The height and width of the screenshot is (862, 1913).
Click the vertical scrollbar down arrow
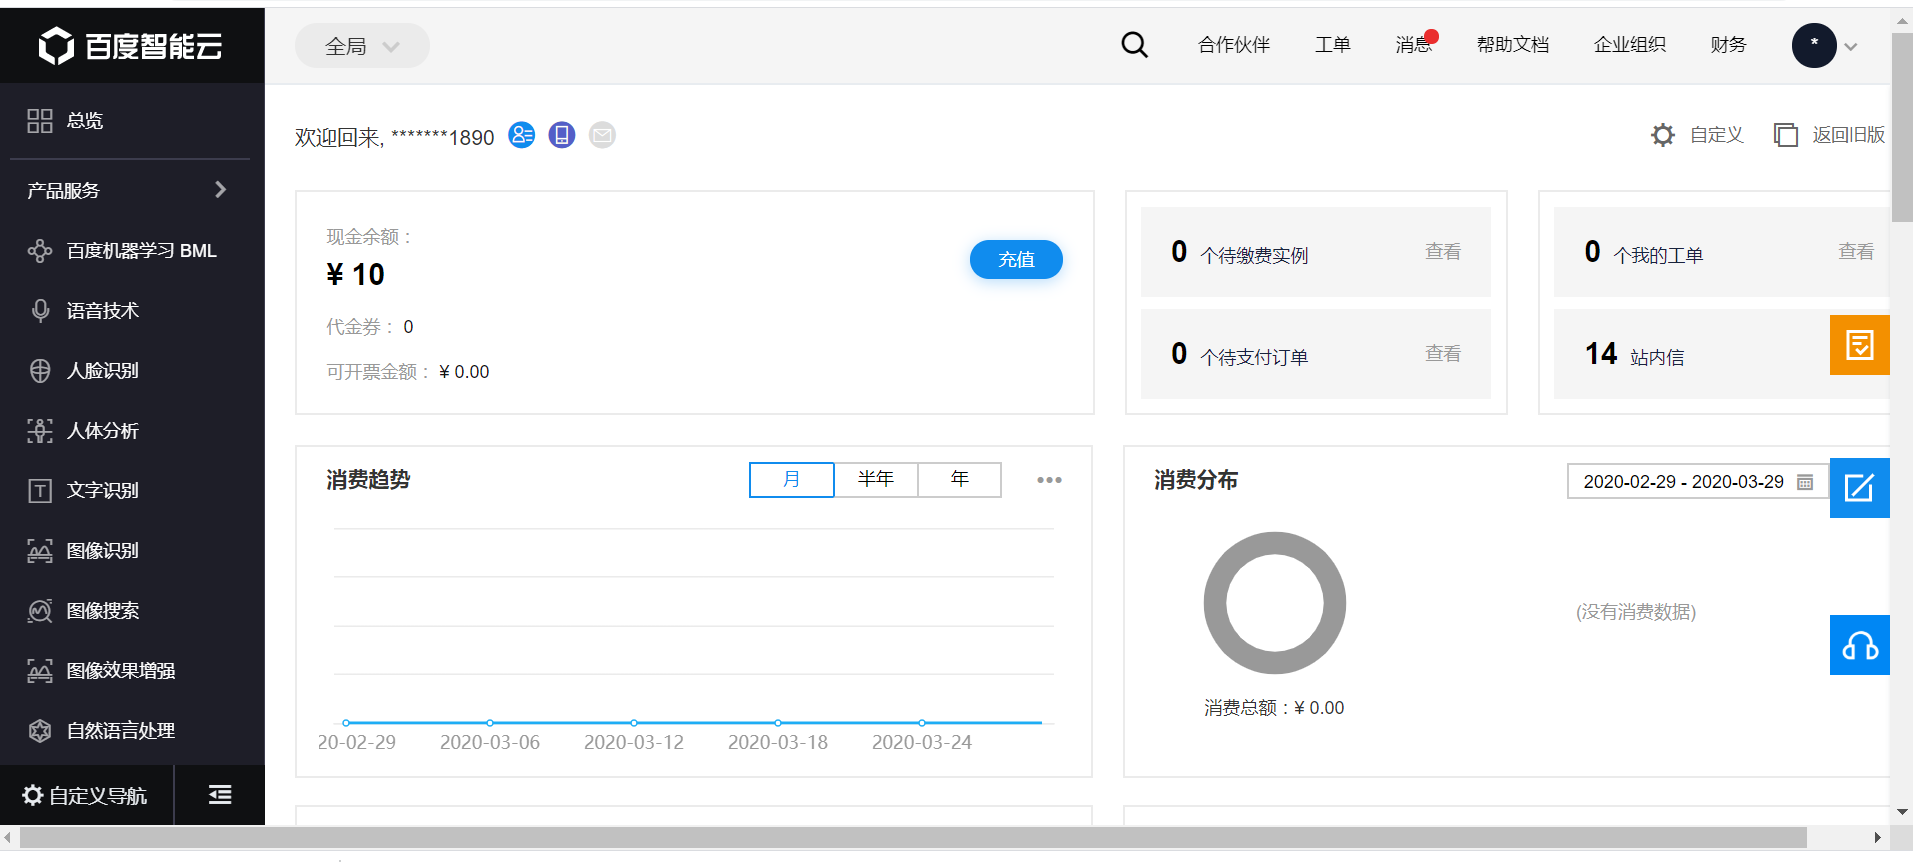(1902, 812)
